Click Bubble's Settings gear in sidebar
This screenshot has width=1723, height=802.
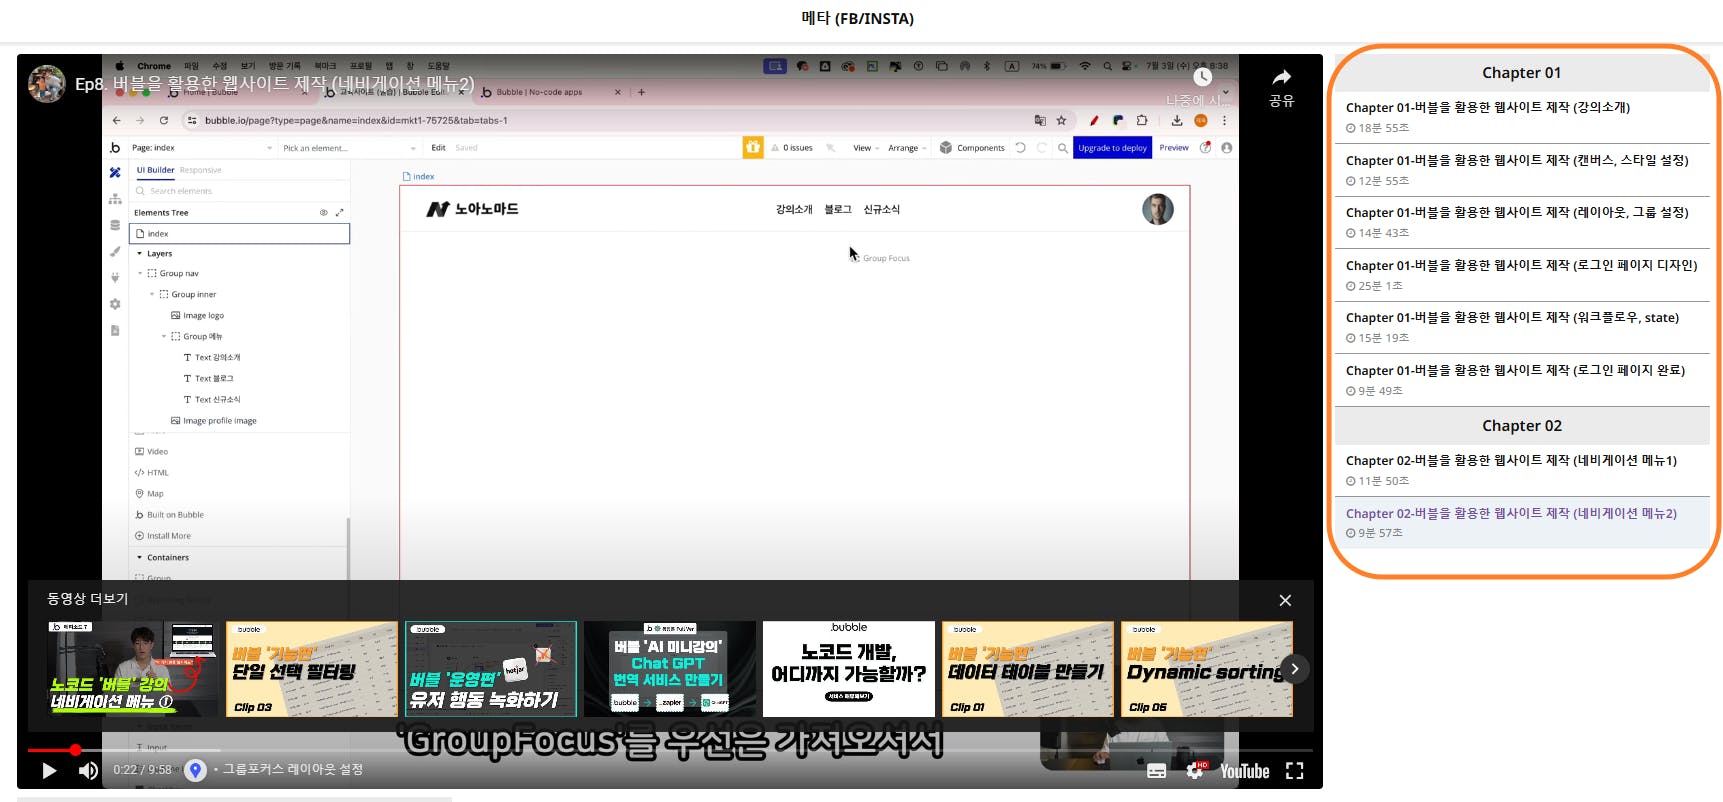pos(115,304)
